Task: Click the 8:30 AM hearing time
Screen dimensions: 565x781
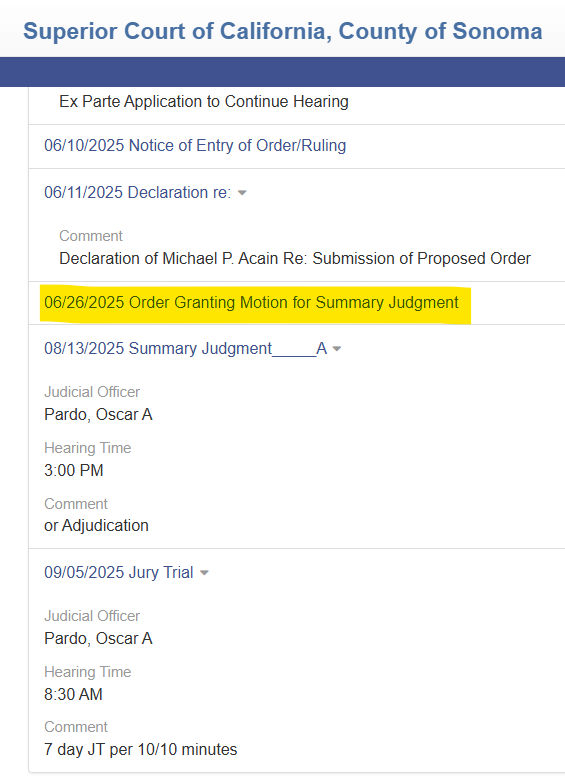Action: pyautogui.click(x=73, y=694)
